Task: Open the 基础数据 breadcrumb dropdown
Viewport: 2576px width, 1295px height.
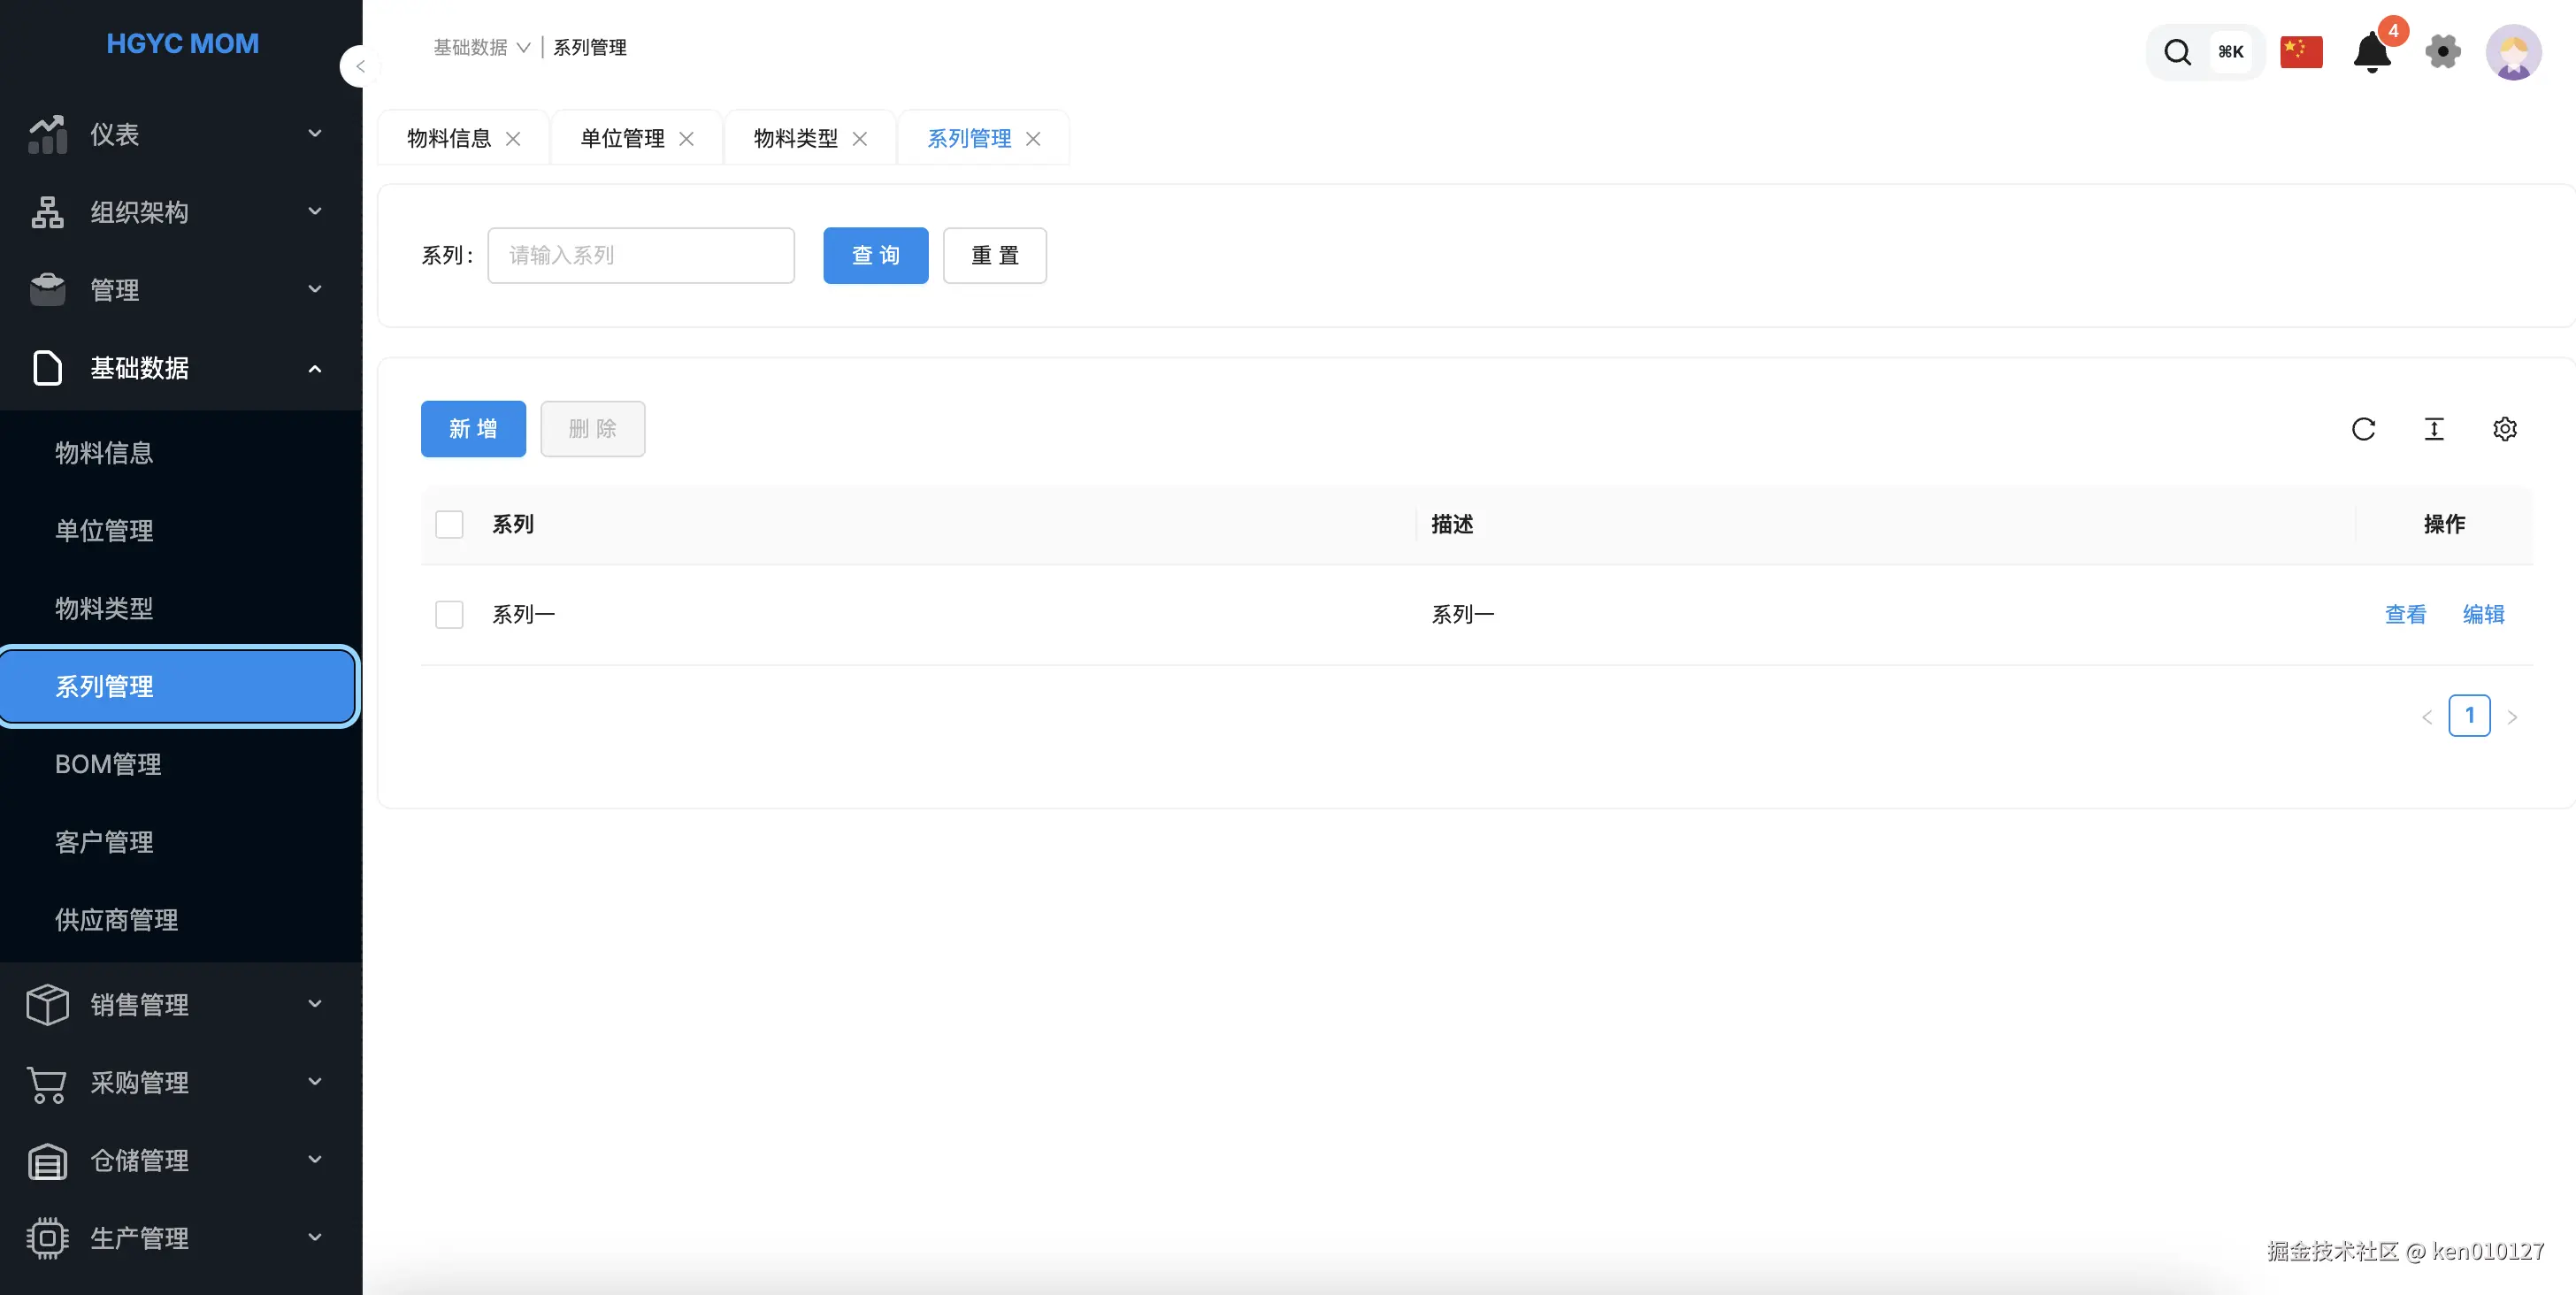Action: point(482,47)
